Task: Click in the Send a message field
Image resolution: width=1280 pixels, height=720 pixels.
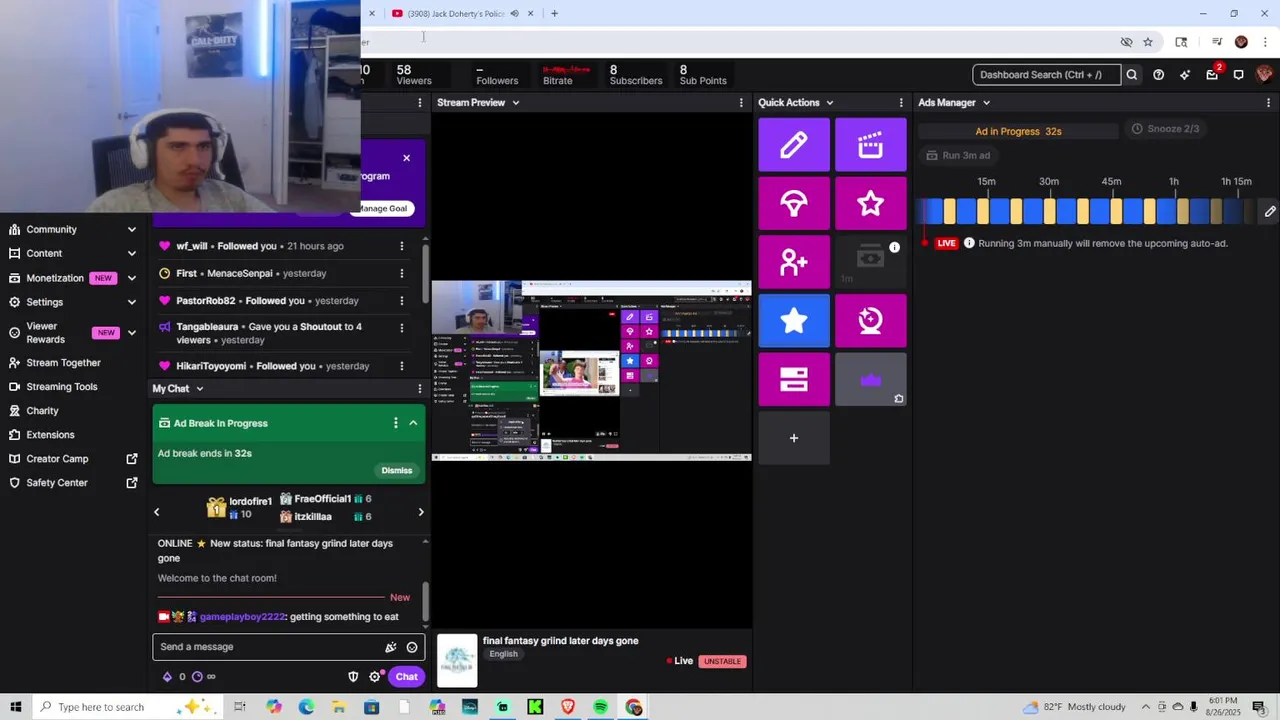Action: click(x=268, y=647)
